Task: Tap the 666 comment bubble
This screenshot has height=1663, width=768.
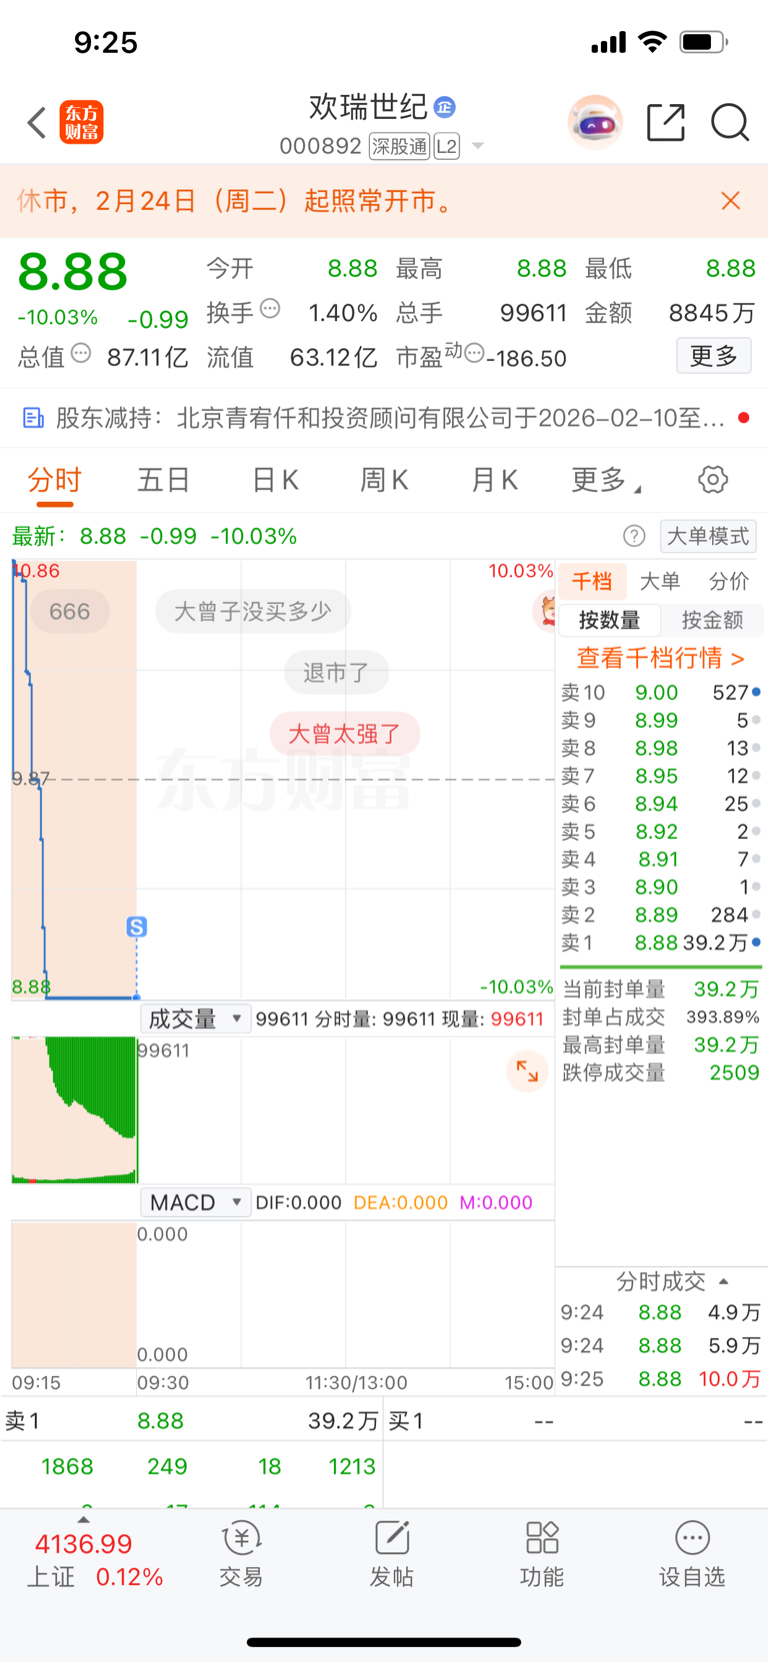Action: [69, 611]
